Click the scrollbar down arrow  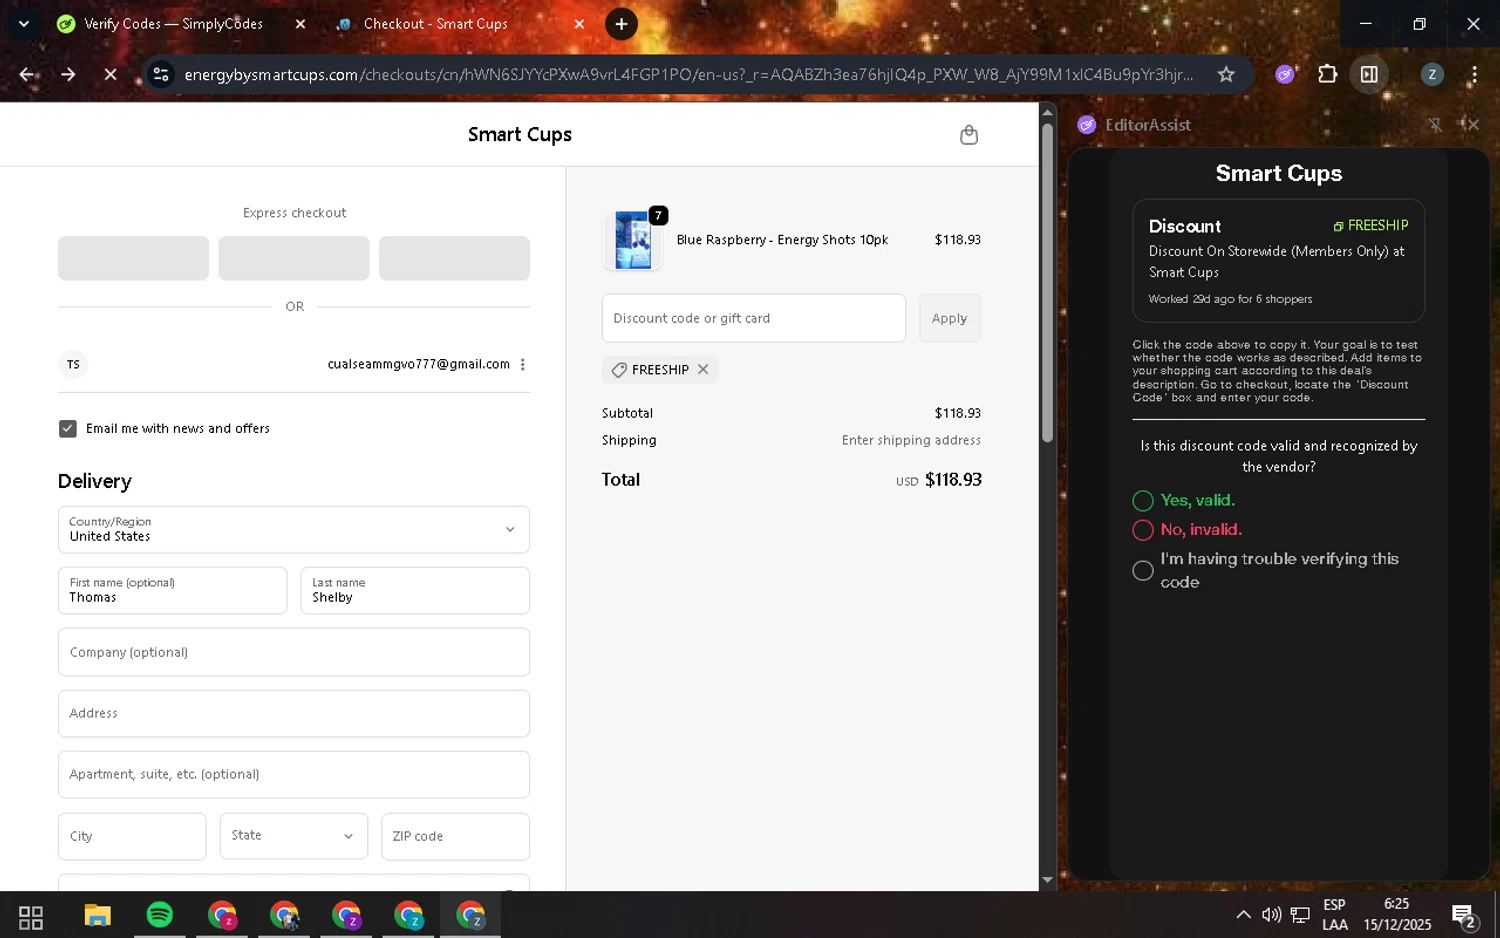tap(1047, 881)
